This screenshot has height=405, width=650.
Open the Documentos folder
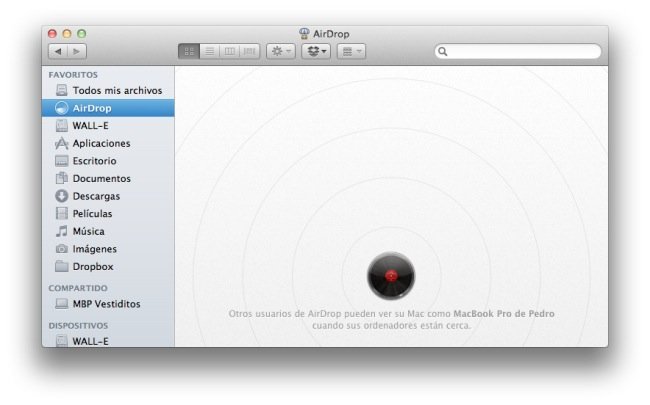[x=101, y=179]
